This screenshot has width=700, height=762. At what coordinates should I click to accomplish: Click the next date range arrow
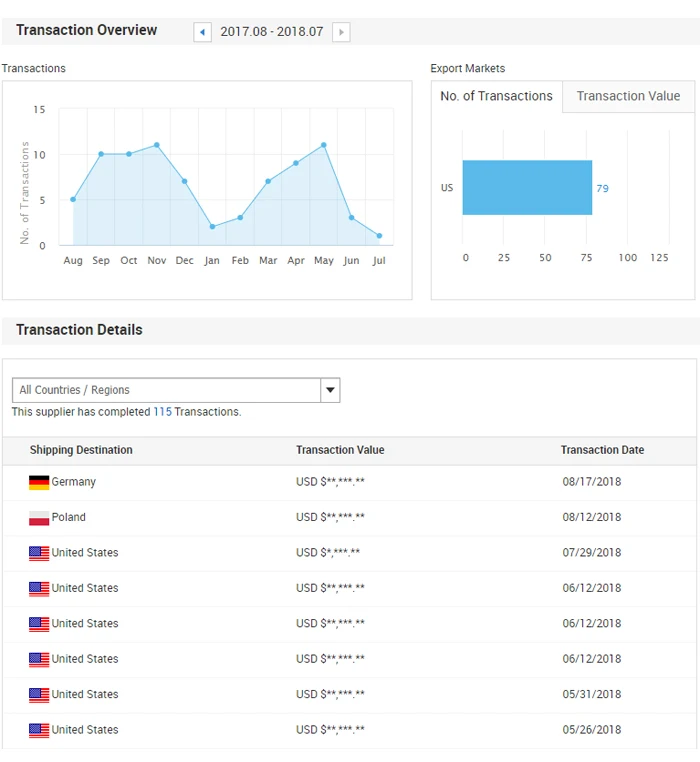(341, 32)
